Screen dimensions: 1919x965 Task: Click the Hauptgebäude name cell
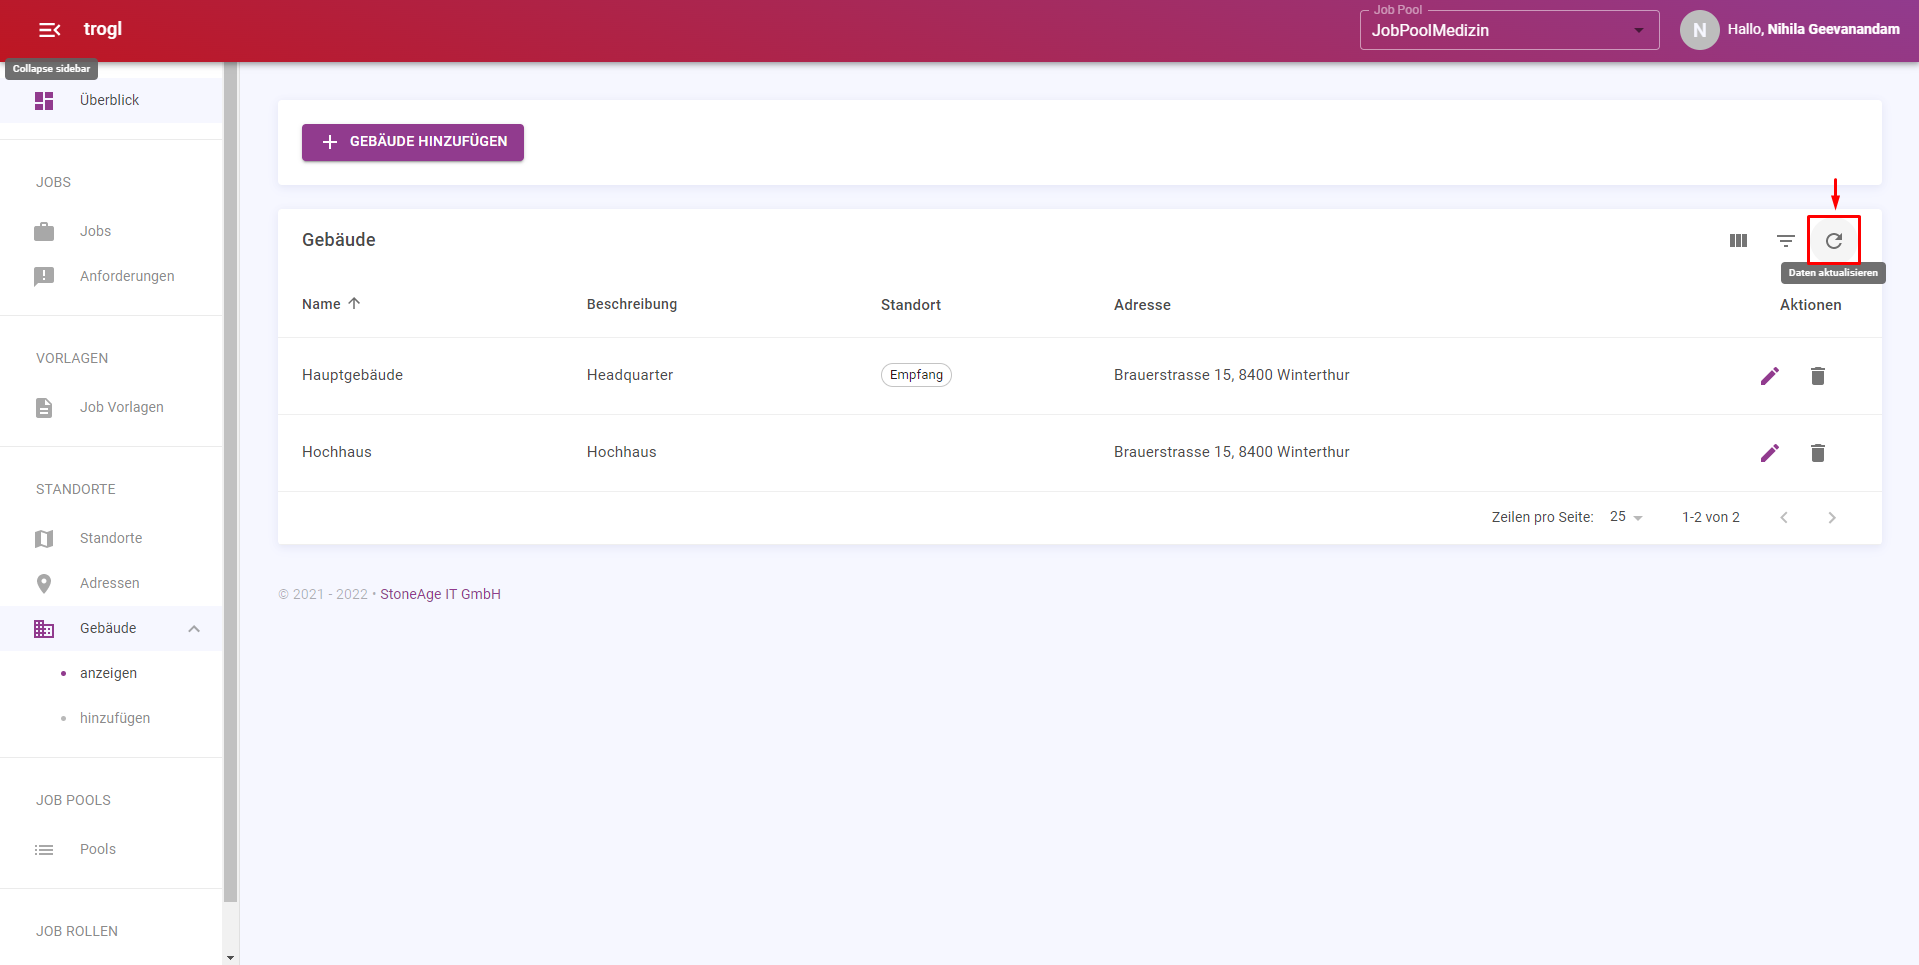[x=352, y=375]
